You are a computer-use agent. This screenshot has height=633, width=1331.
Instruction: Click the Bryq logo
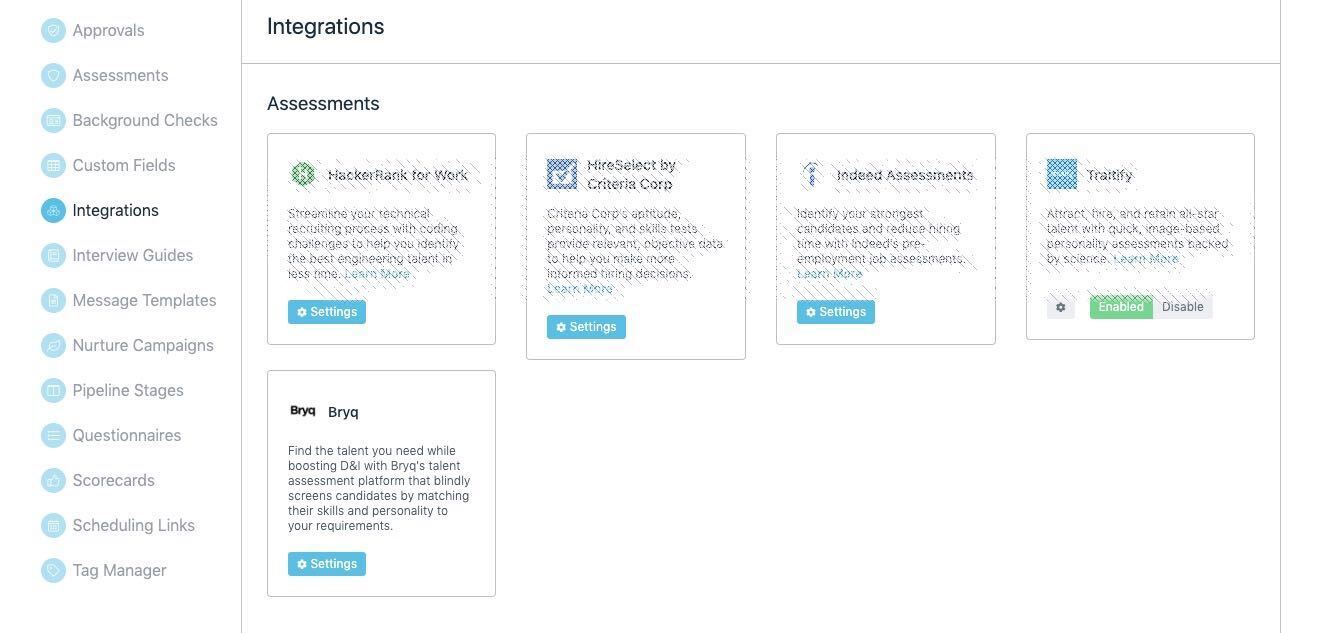303,411
